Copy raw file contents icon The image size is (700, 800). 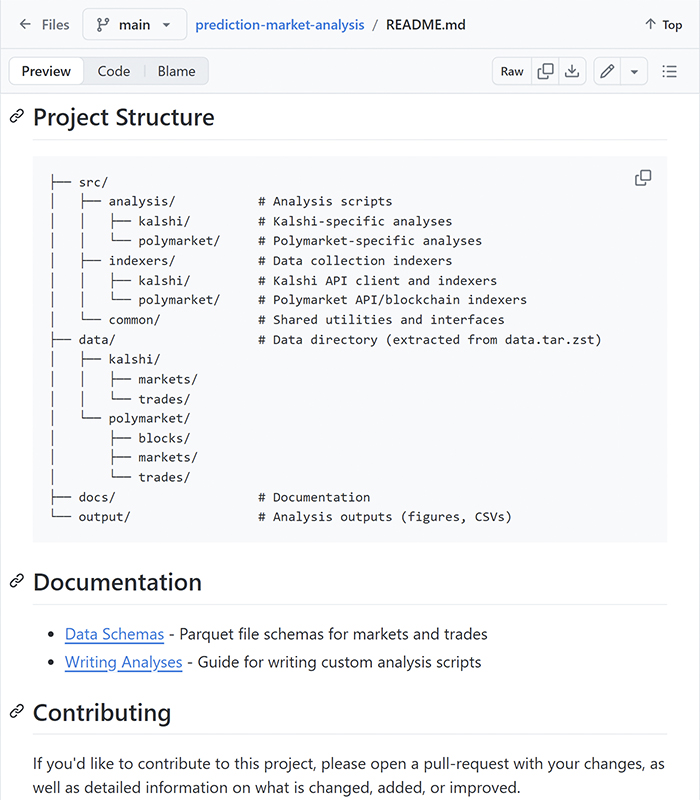pyautogui.click(x=545, y=71)
